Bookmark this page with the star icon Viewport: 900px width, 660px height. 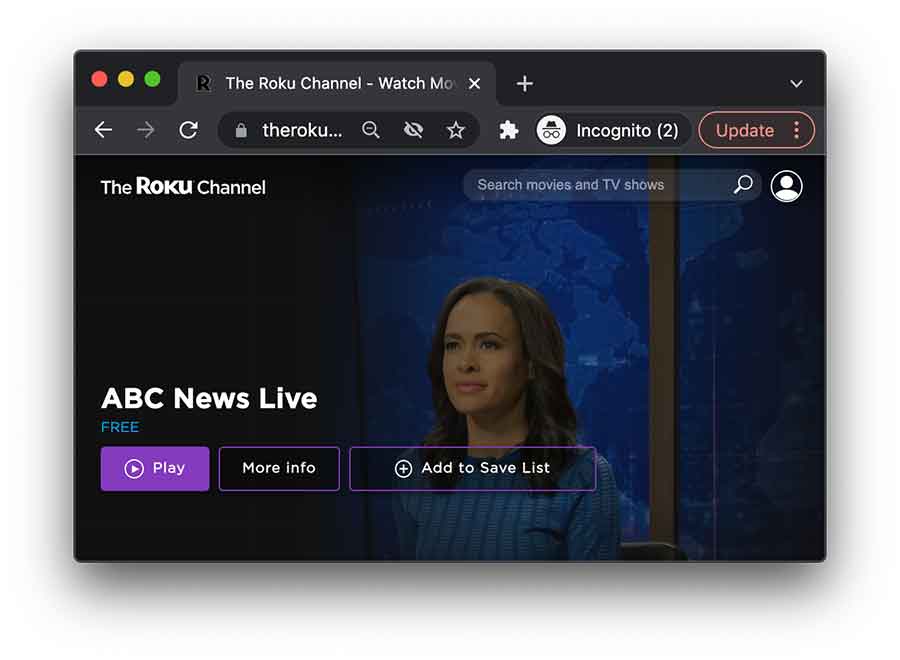456,130
